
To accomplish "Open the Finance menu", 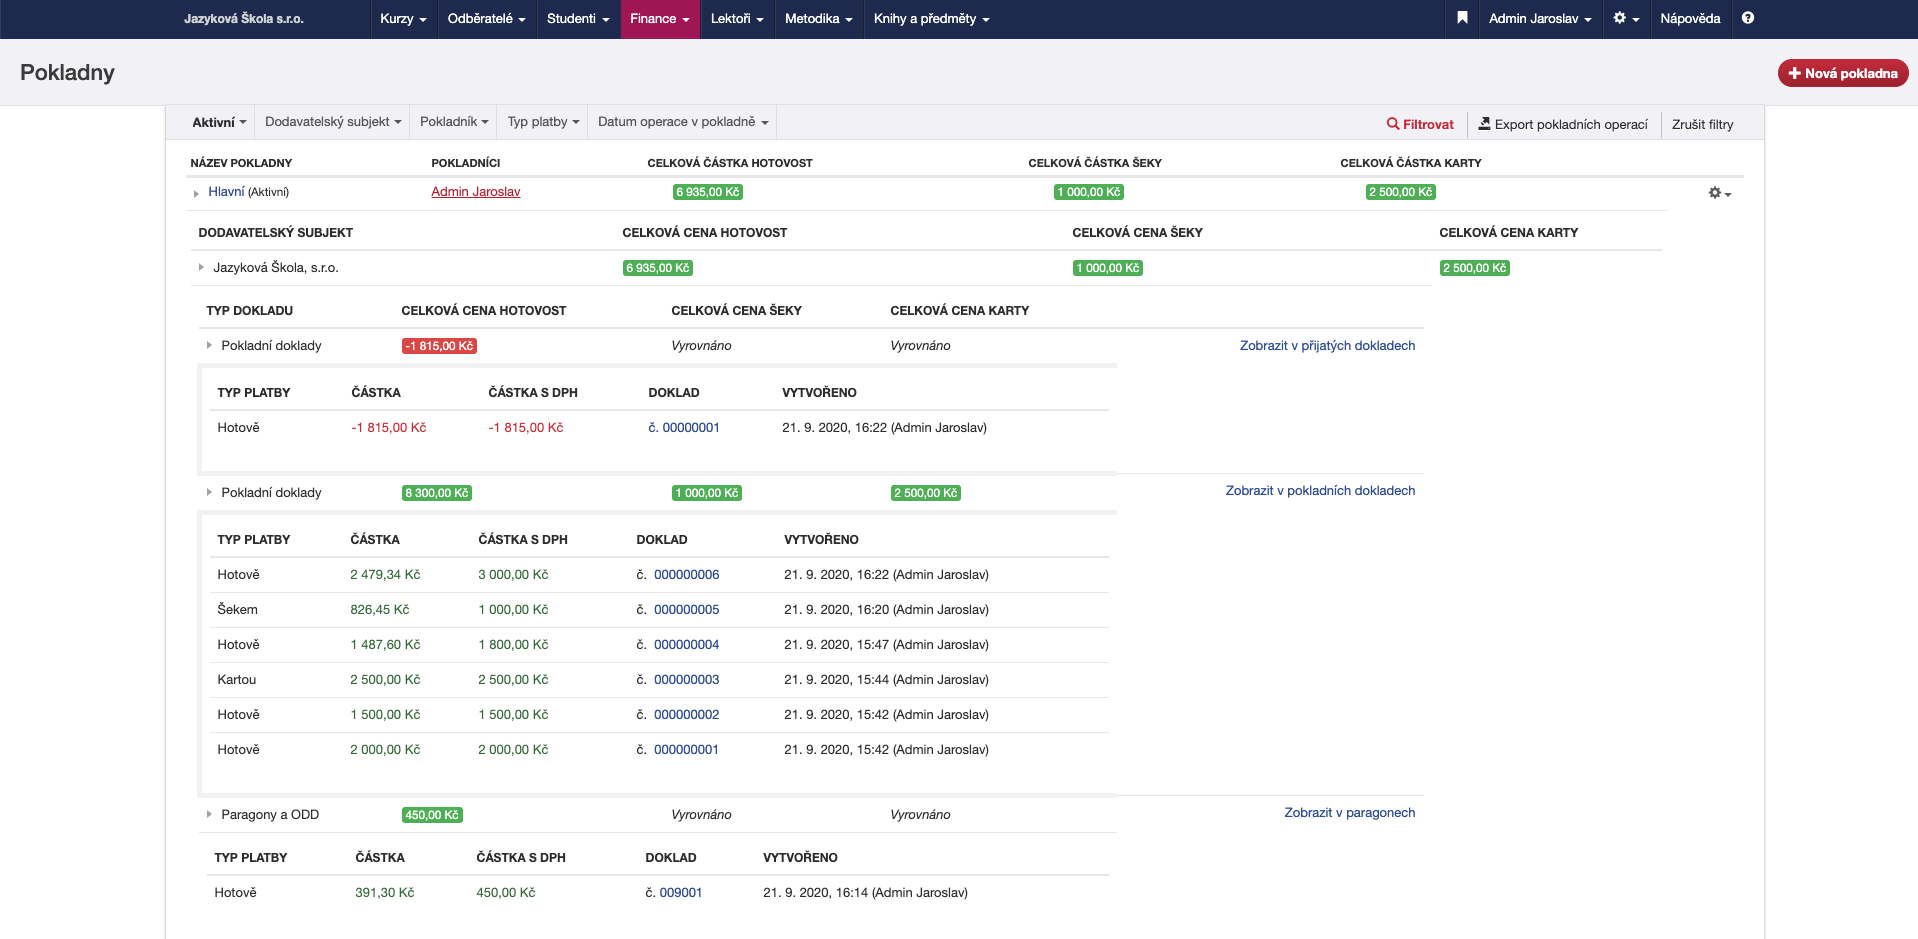I will point(660,19).
